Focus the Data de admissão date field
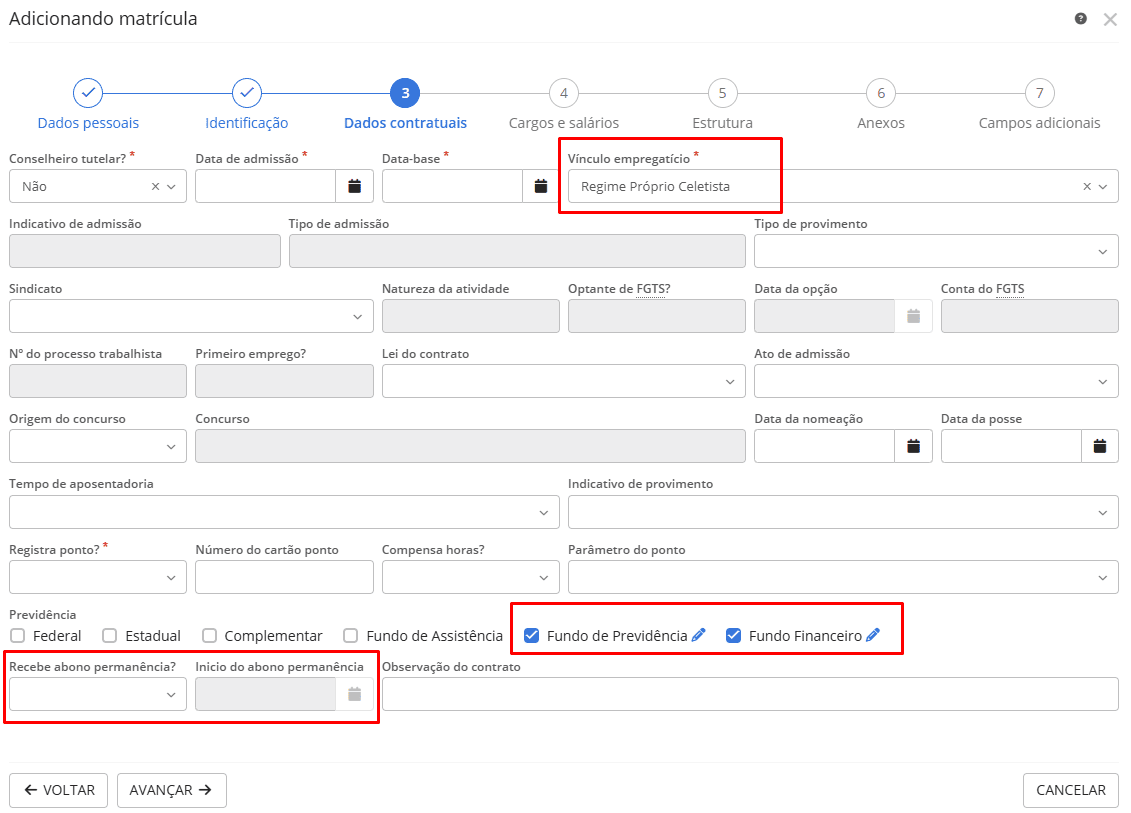The width and height of the screenshot is (1131, 813). [x=265, y=186]
